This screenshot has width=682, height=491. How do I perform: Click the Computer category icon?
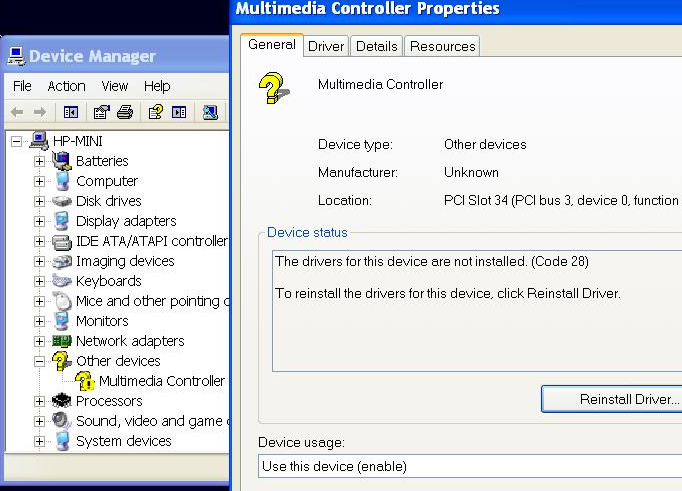63,181
